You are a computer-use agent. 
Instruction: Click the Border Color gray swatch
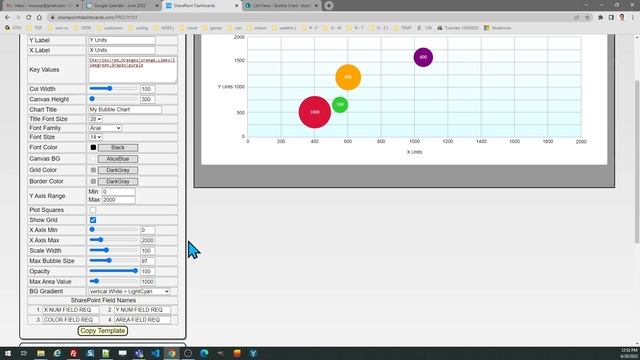[x=93, y=181]
